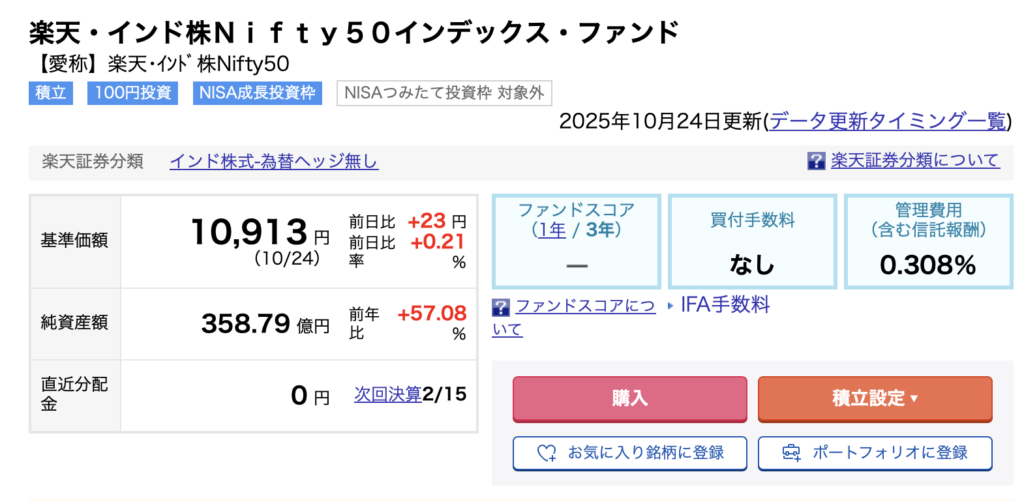1024x502 pixels.
Task: Open the インド株式-為替ヘッジ無し category link
Action: point(274,161)
